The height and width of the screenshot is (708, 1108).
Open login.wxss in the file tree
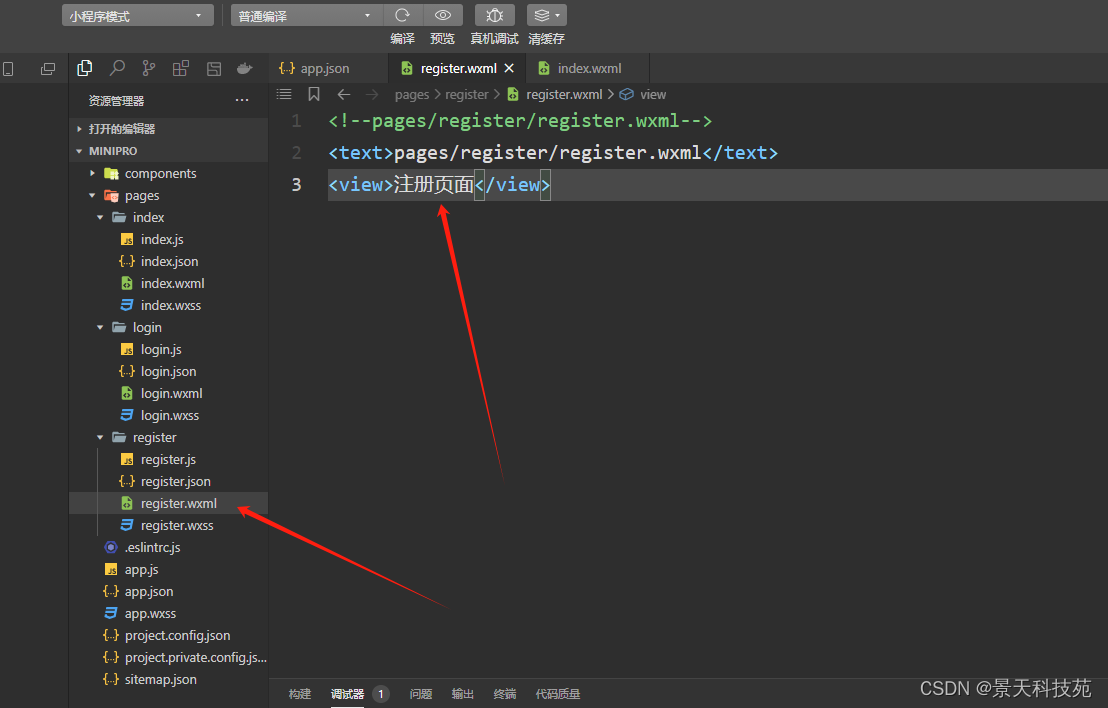pyautogui.click(x=169, y=415)
